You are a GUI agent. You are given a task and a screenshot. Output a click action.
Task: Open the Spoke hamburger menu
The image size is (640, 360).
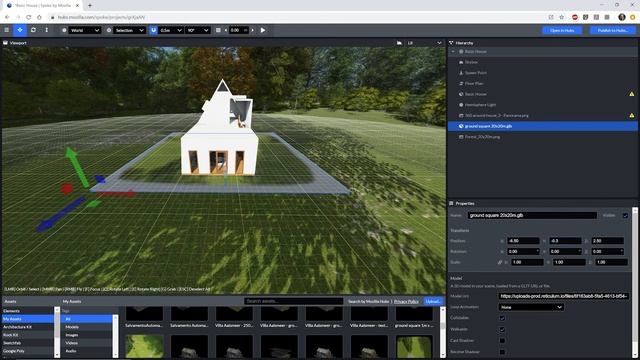click(7, 30)
